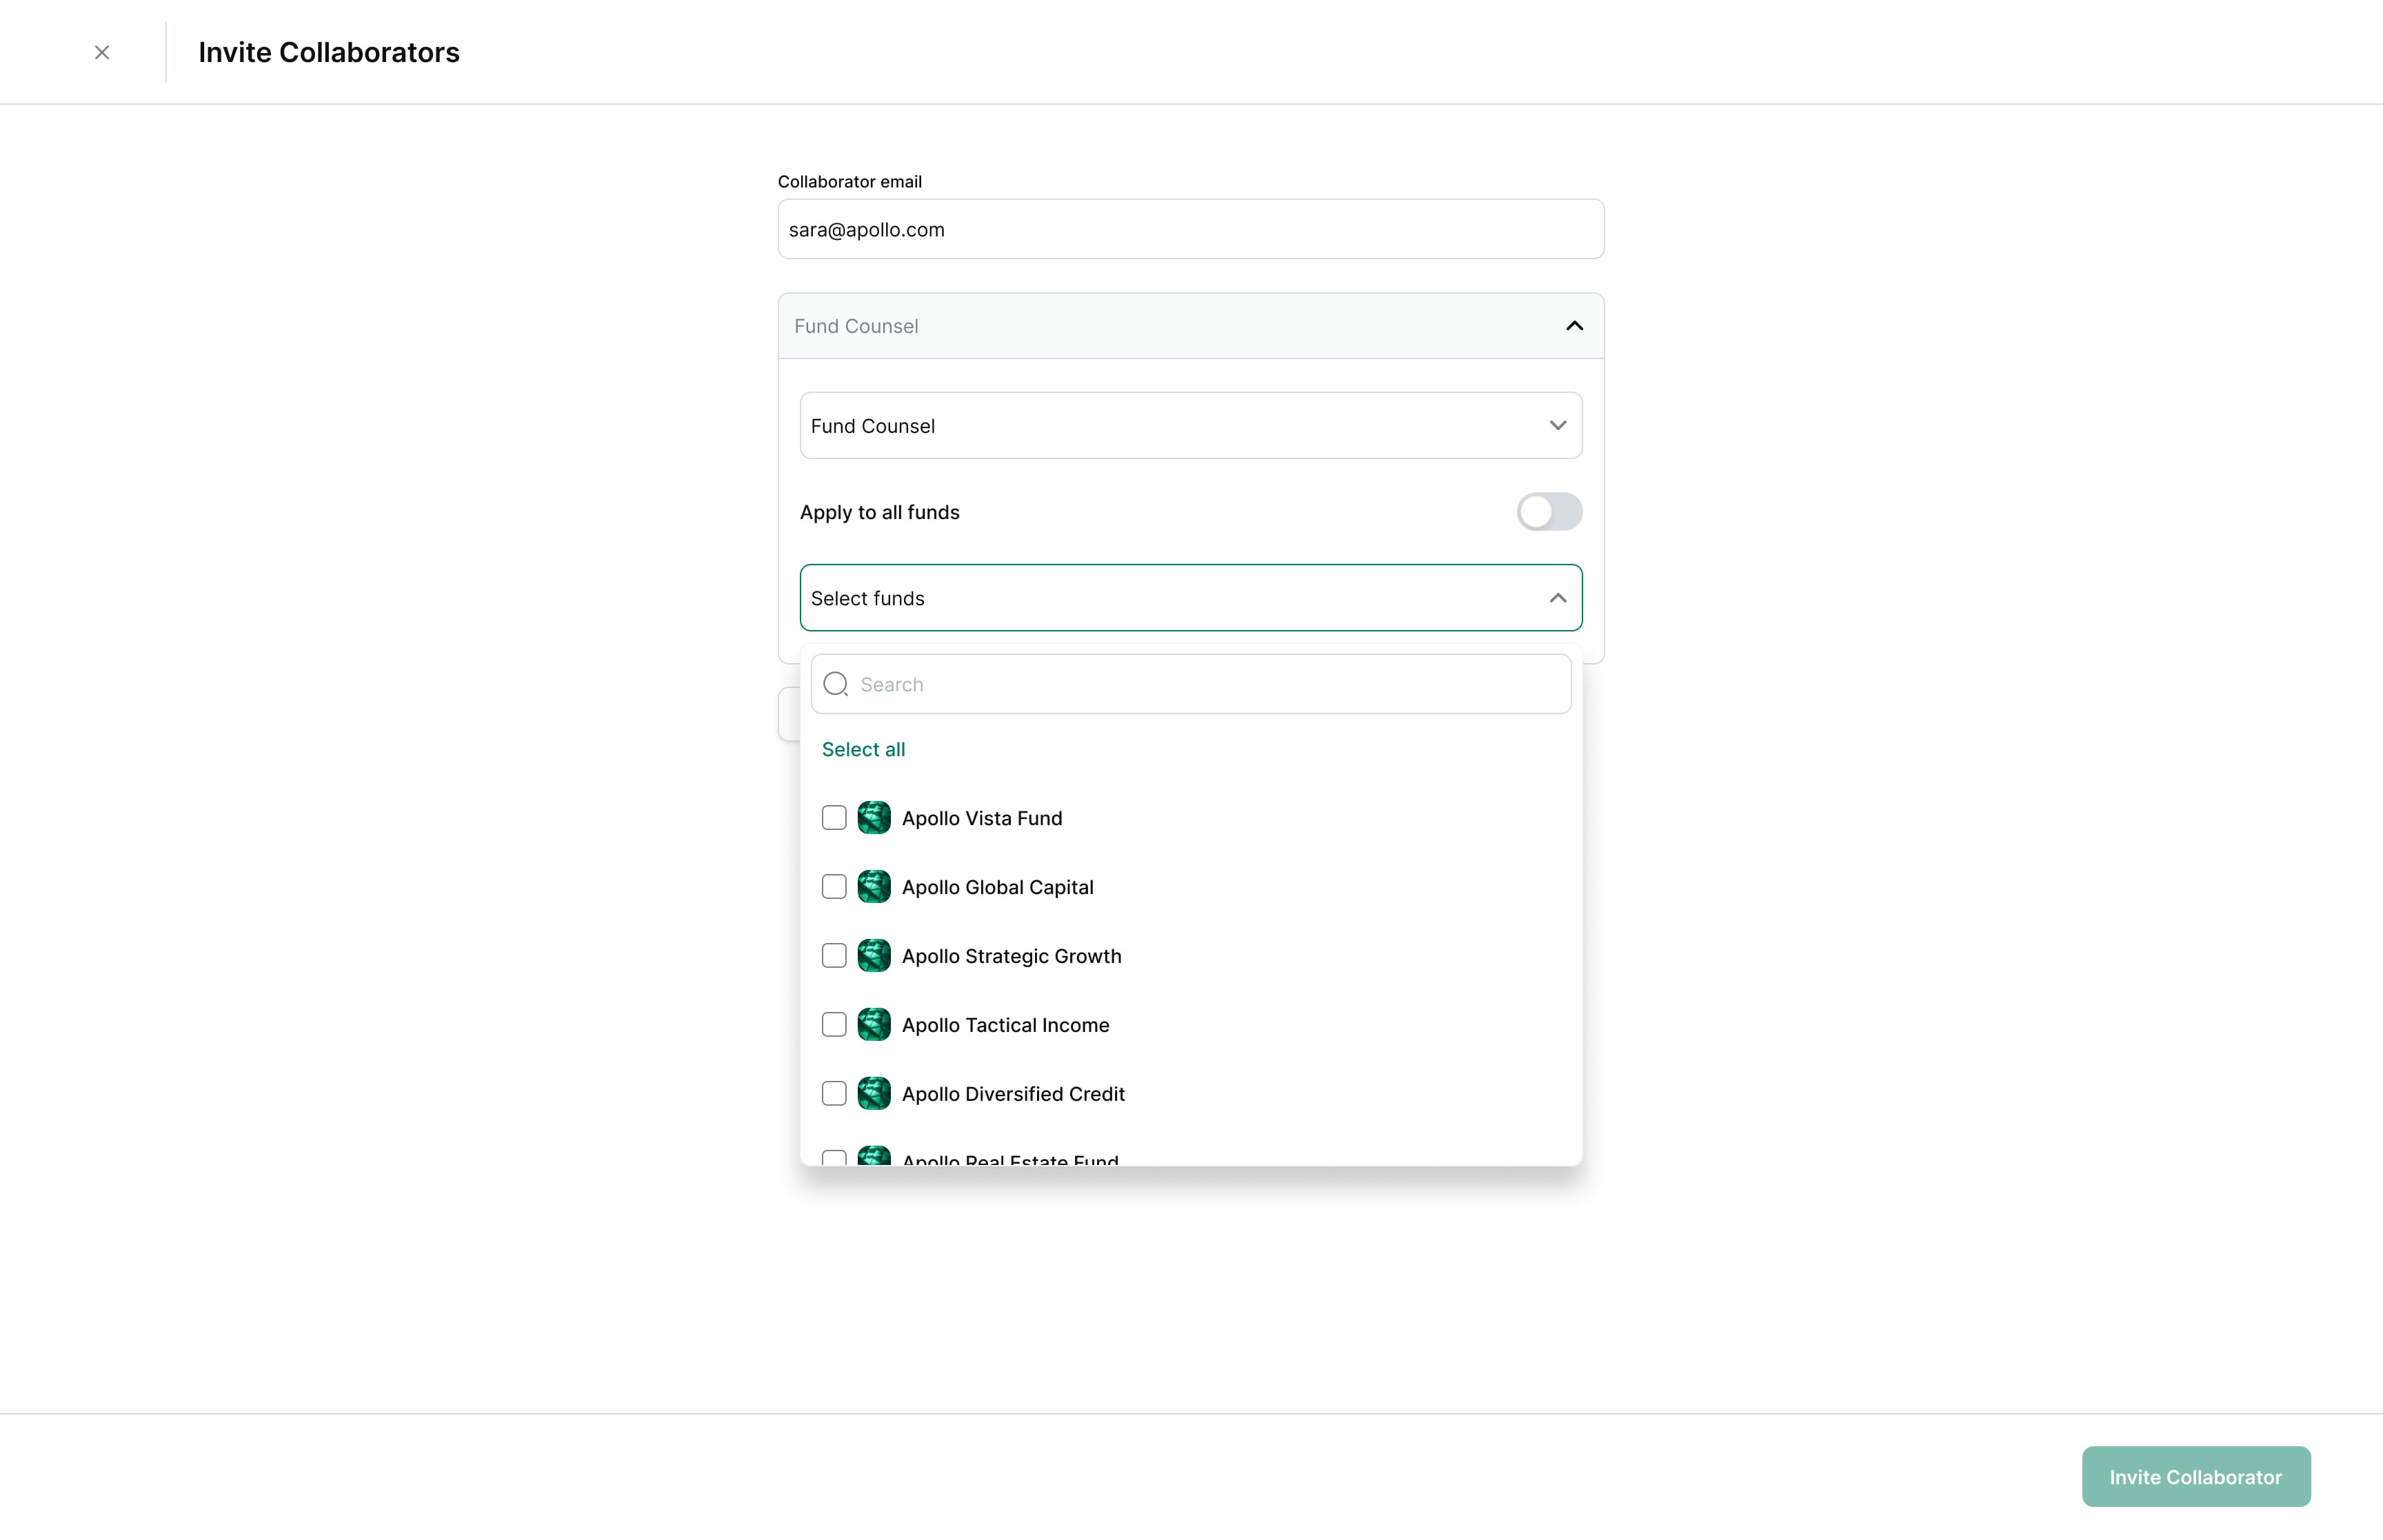
Task: Select the Apollo Diversified Credit label
Action: [1014, 1094]
